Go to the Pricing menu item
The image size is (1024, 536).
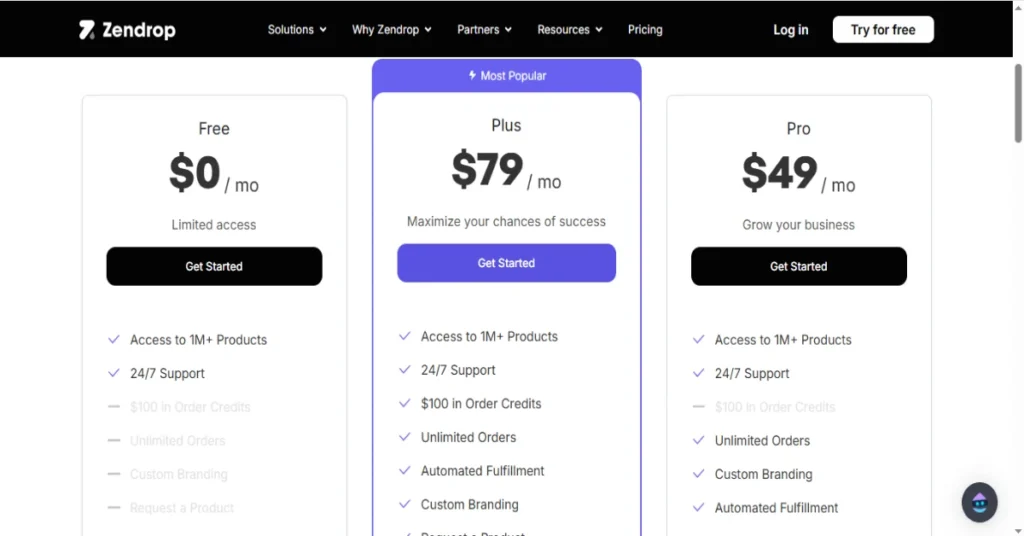pos(645,29)
